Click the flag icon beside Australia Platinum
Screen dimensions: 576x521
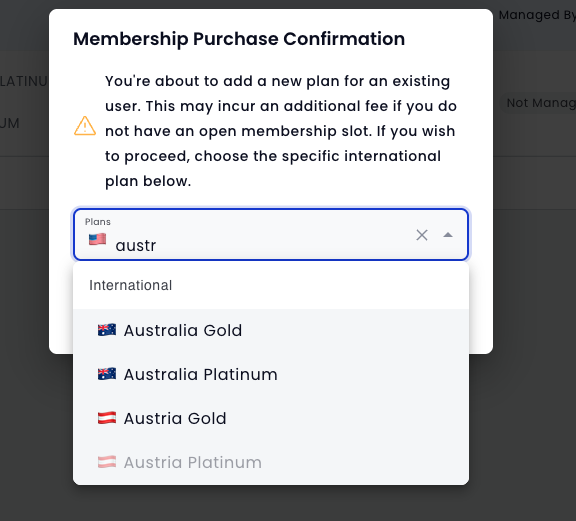point(107,374)
